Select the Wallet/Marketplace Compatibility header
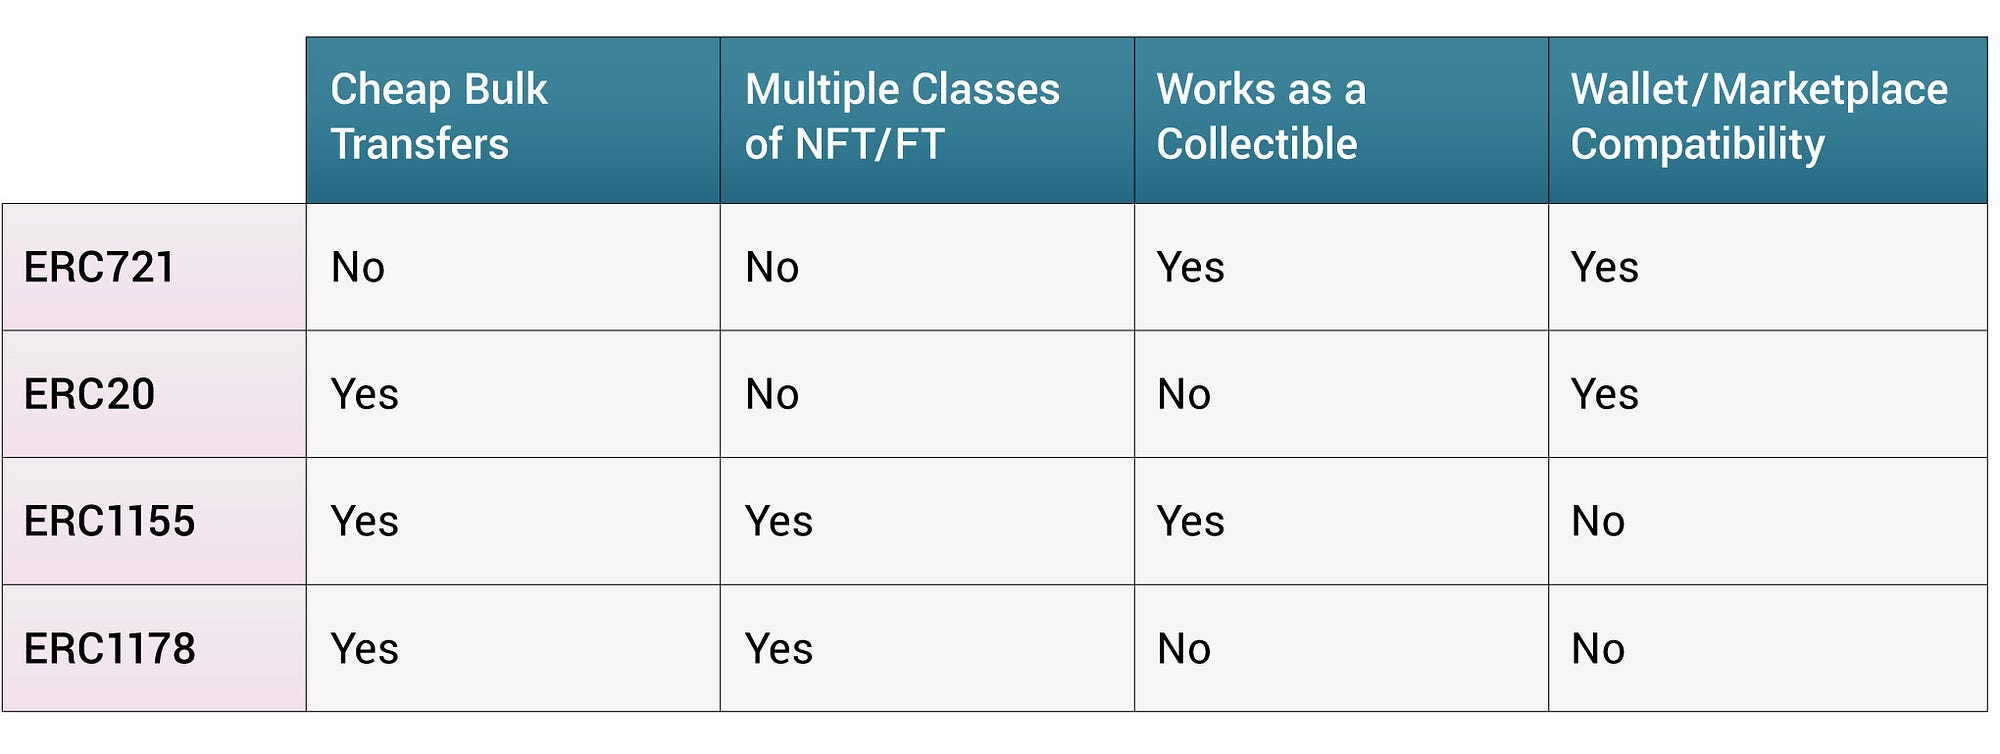 pyautogui.click(x=1768, y=120)
